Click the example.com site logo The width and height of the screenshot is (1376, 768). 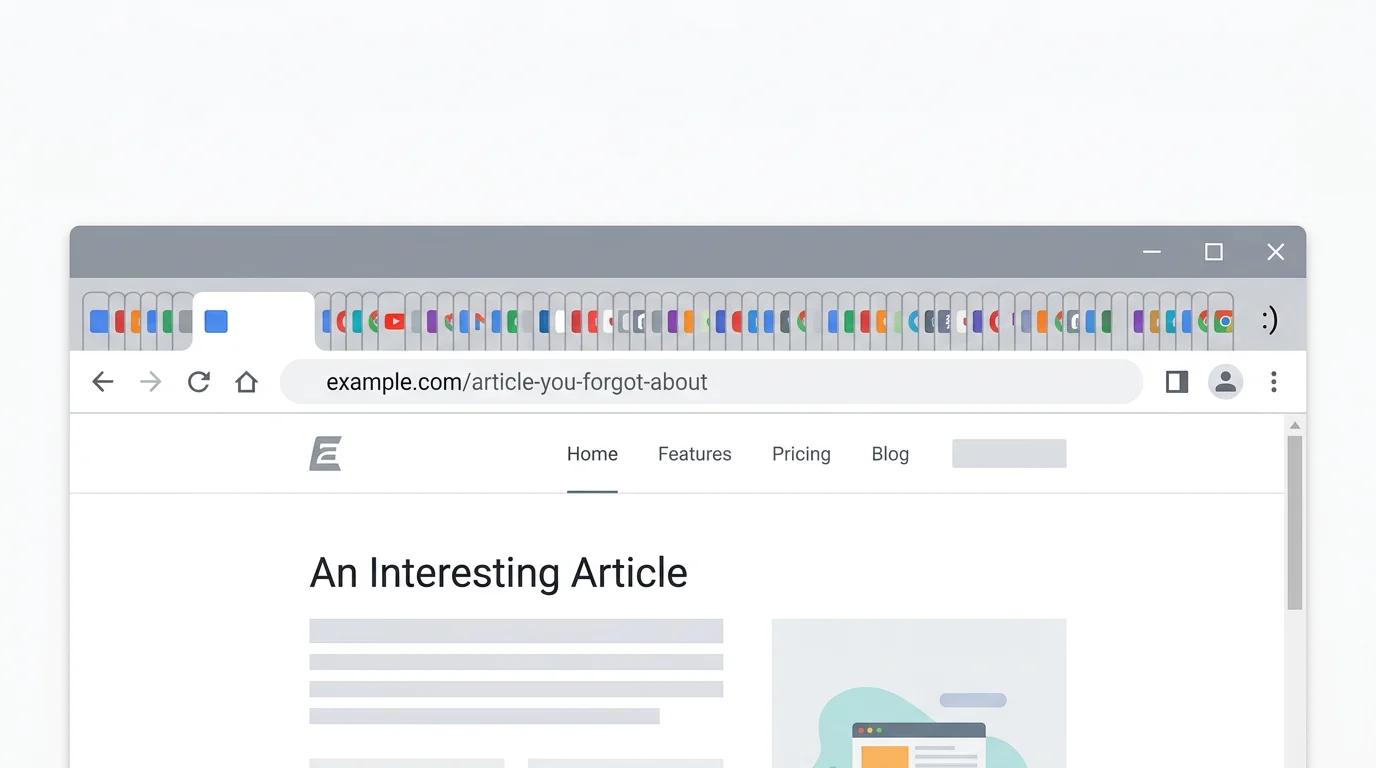point(324,453)
